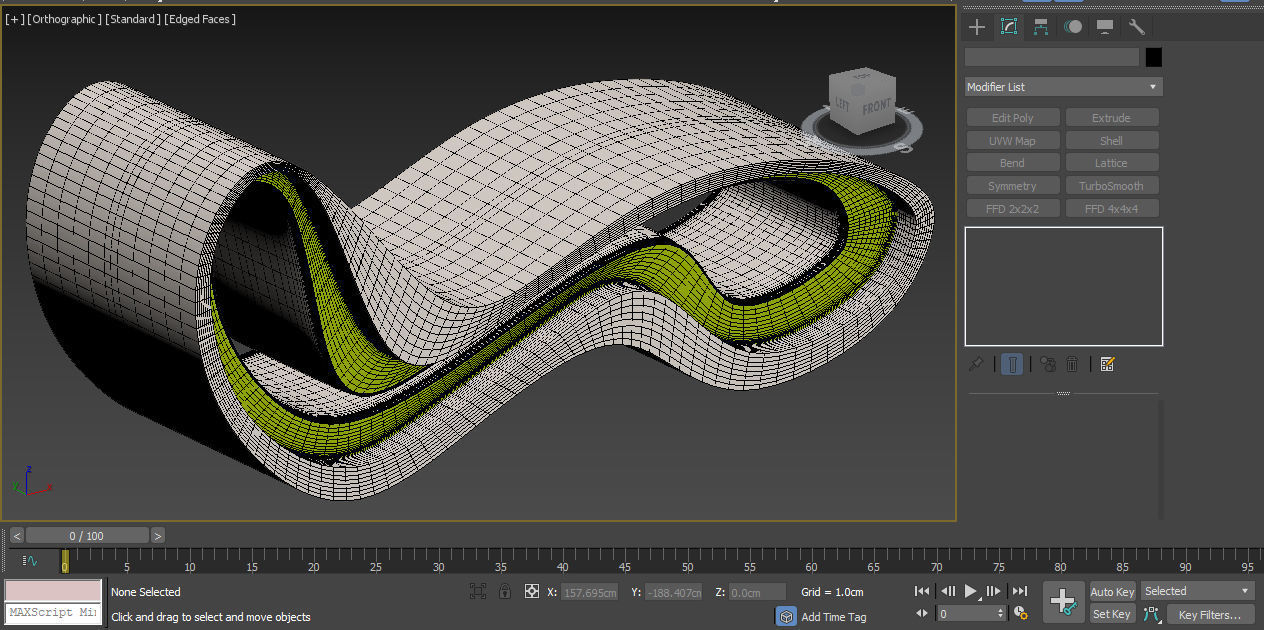Toggle Set Key mode
Image resolution: width=1264 pixels, height=630 pixels.
tap(1112, 614)
